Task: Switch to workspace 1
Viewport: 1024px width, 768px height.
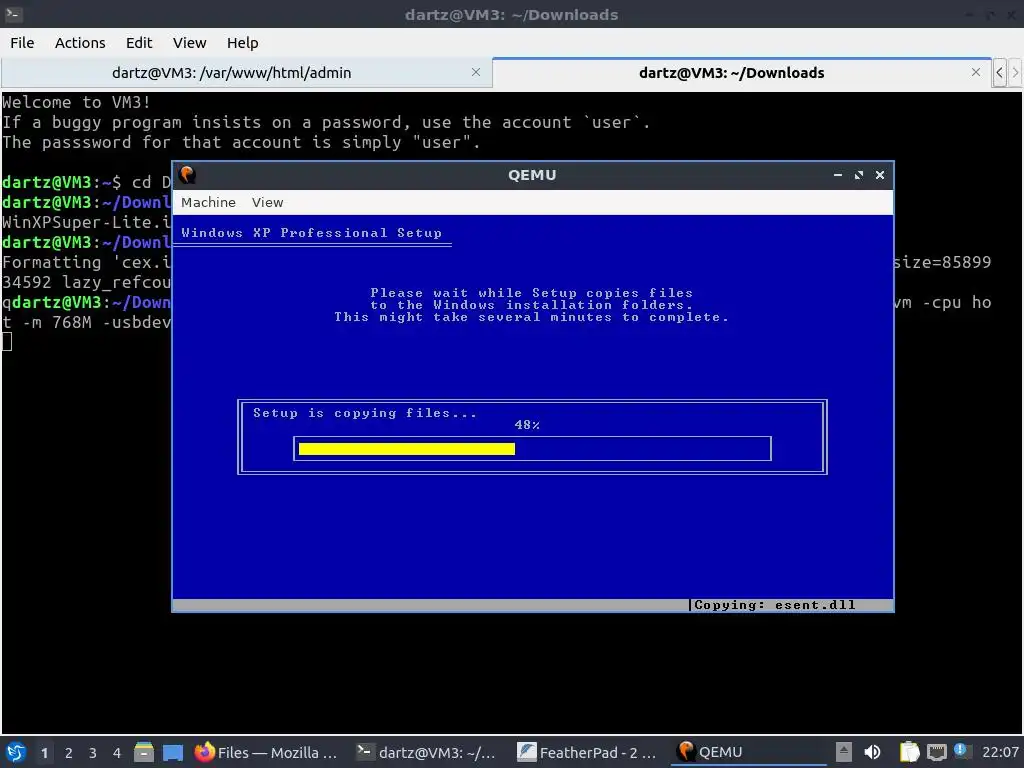Action: [x=44, y=753]
